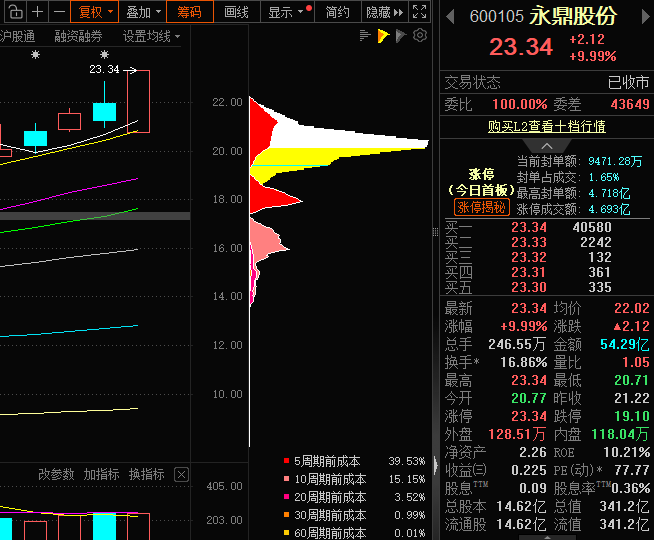Viewport: 654px width, 540px height.
Task: Click the 买五 price 23.30 row
Action: coord(528,287)
